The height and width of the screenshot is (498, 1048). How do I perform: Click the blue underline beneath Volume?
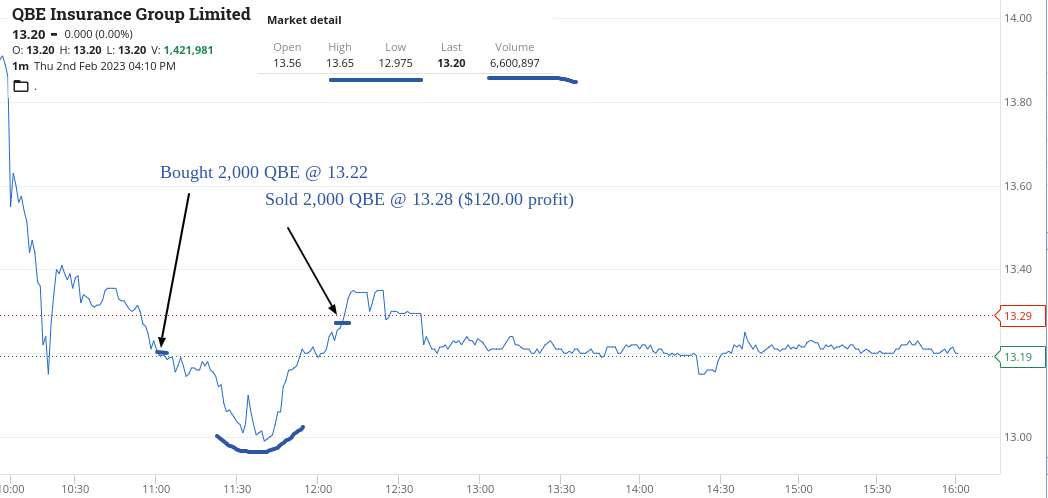click(x=530, y=78)
